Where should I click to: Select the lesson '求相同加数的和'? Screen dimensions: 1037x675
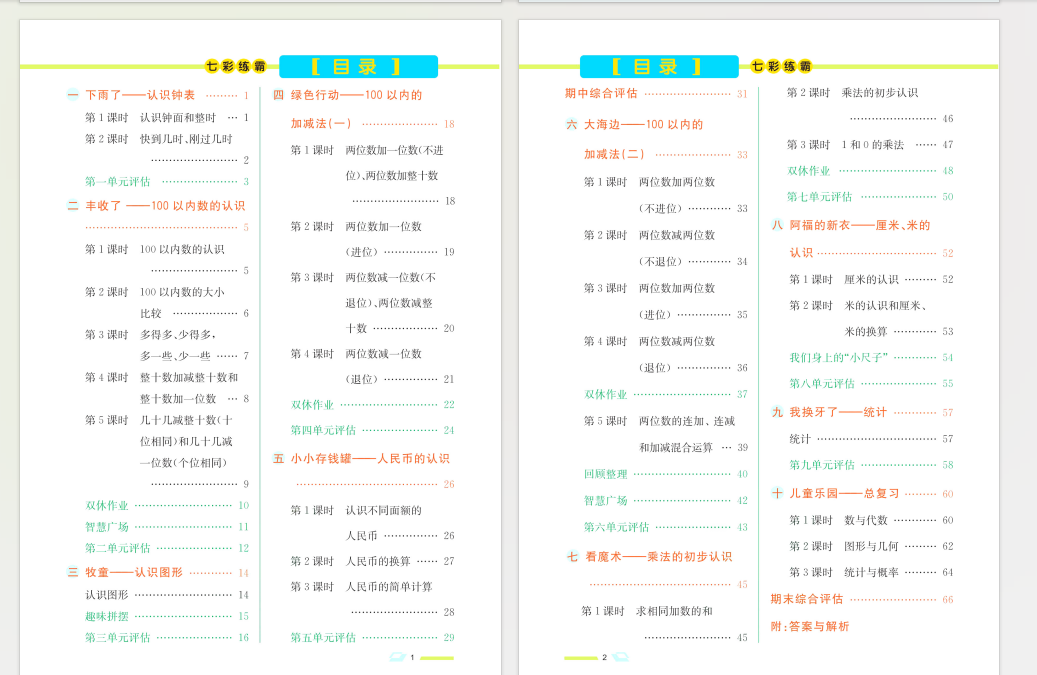click(x=674, y=611)
